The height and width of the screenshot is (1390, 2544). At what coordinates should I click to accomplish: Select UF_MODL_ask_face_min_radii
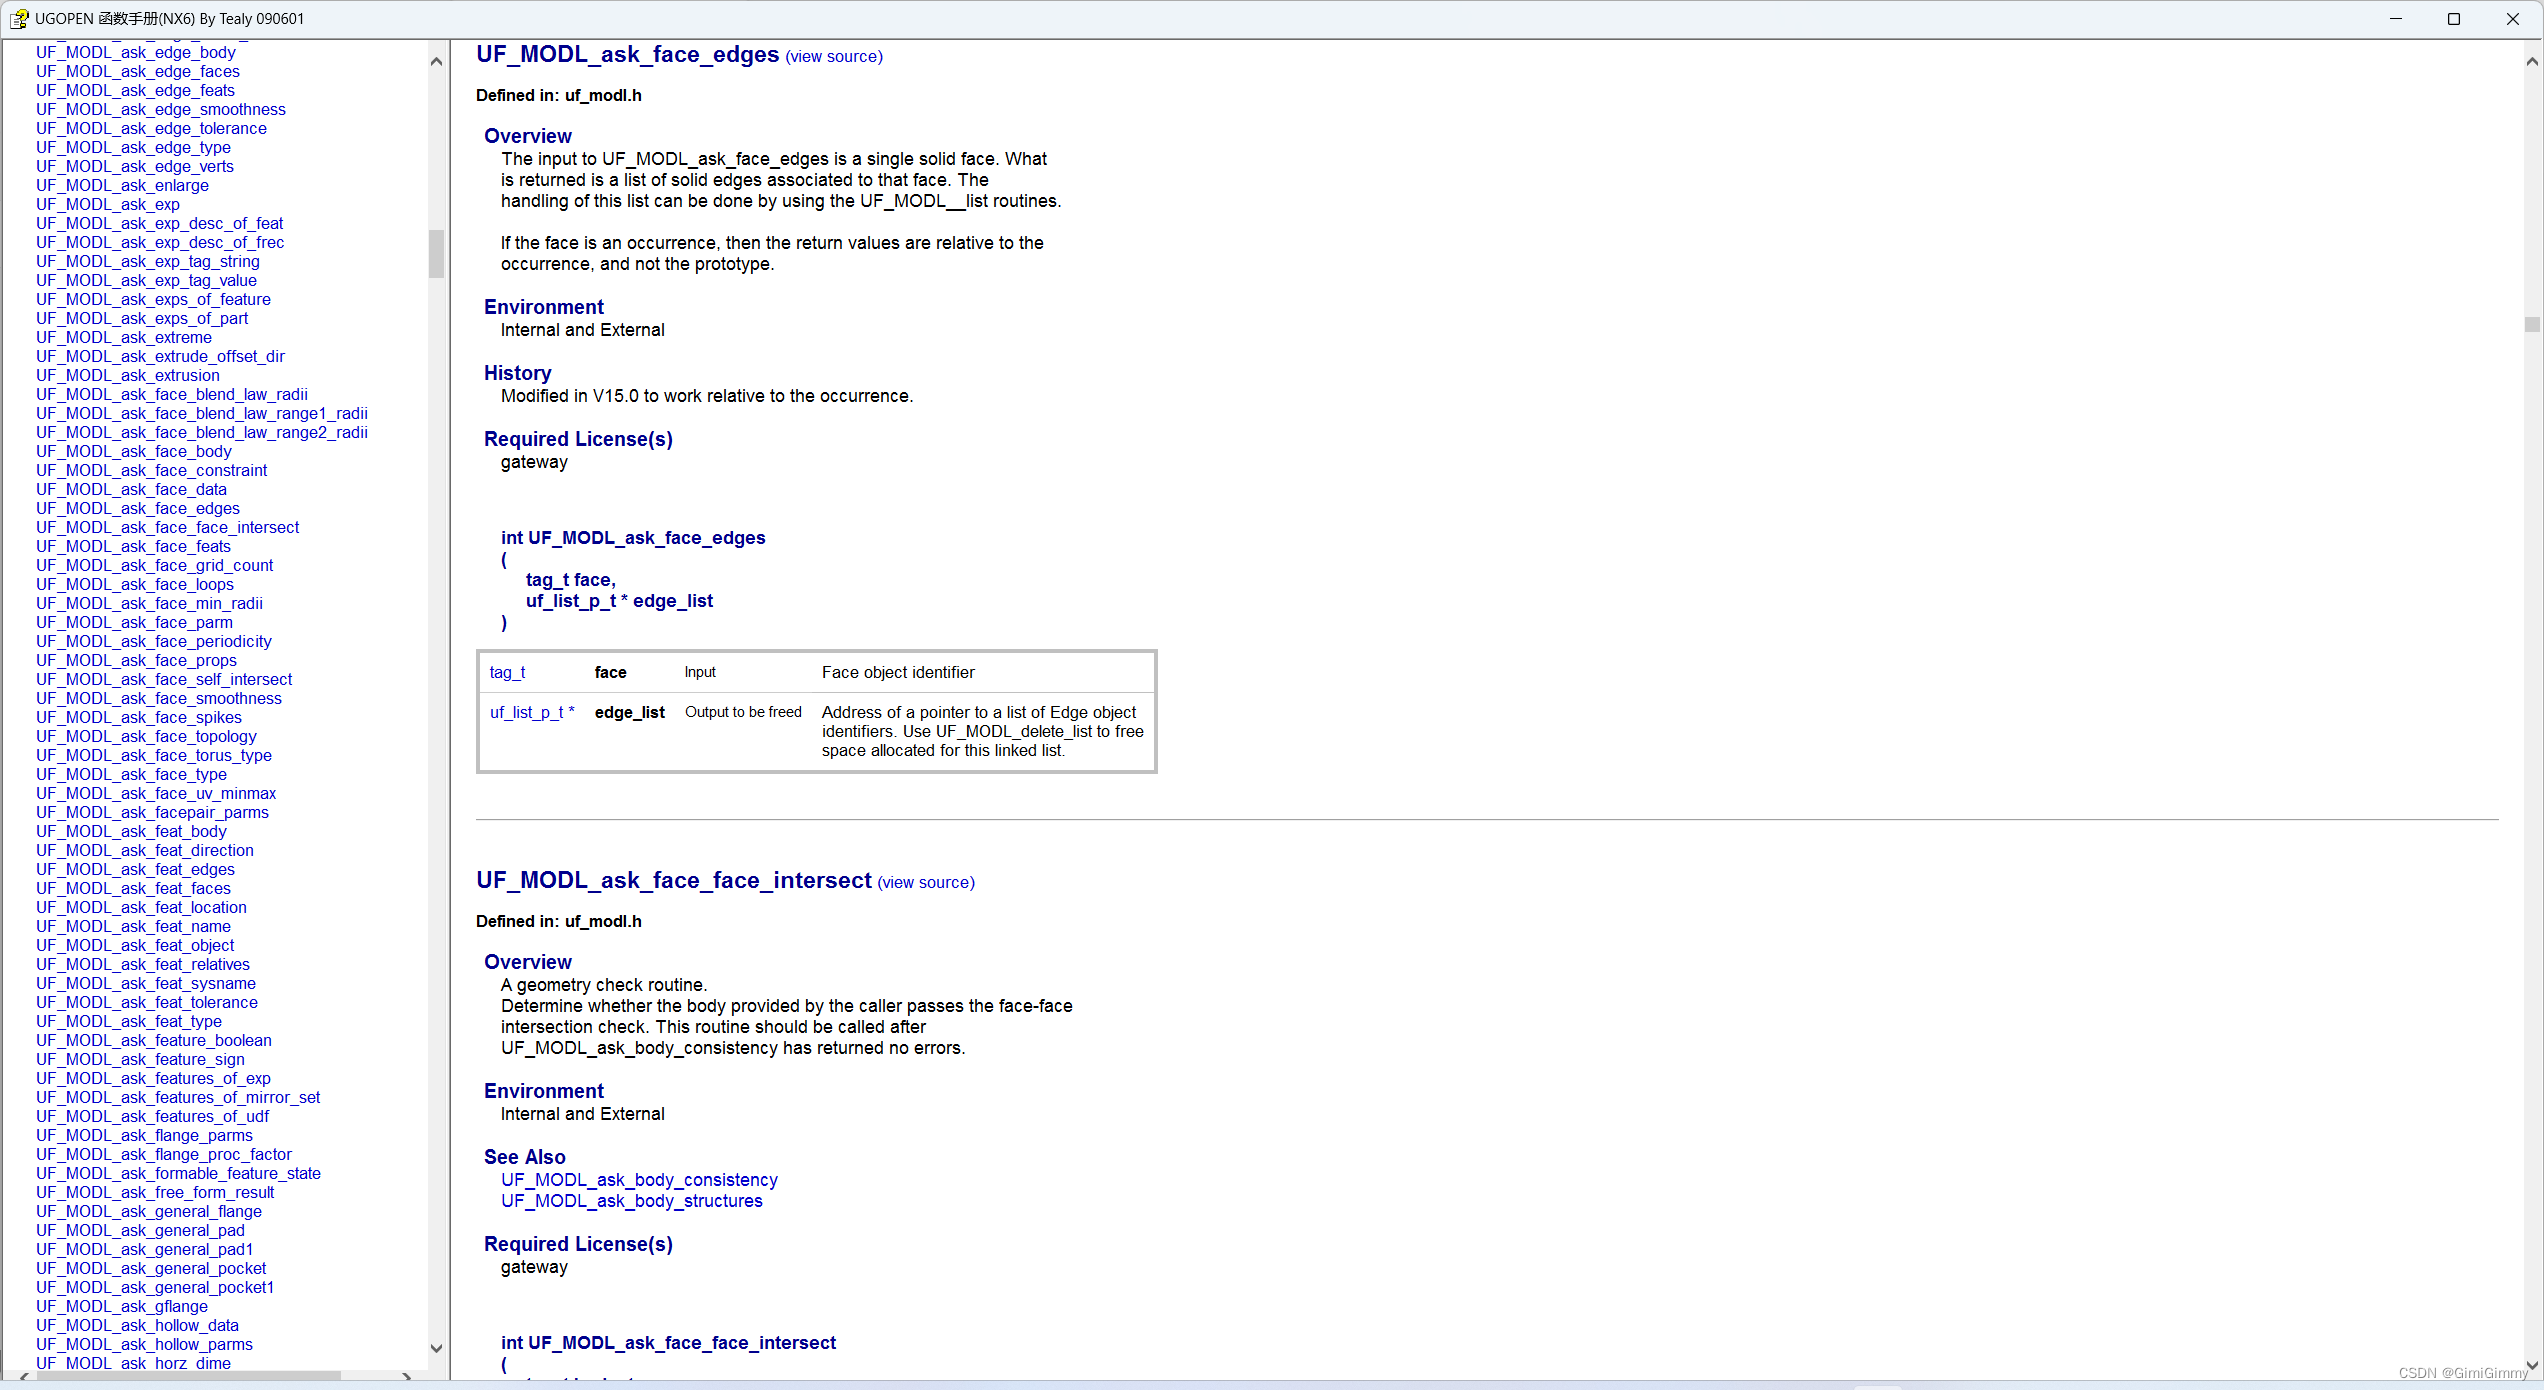[150, 603]
